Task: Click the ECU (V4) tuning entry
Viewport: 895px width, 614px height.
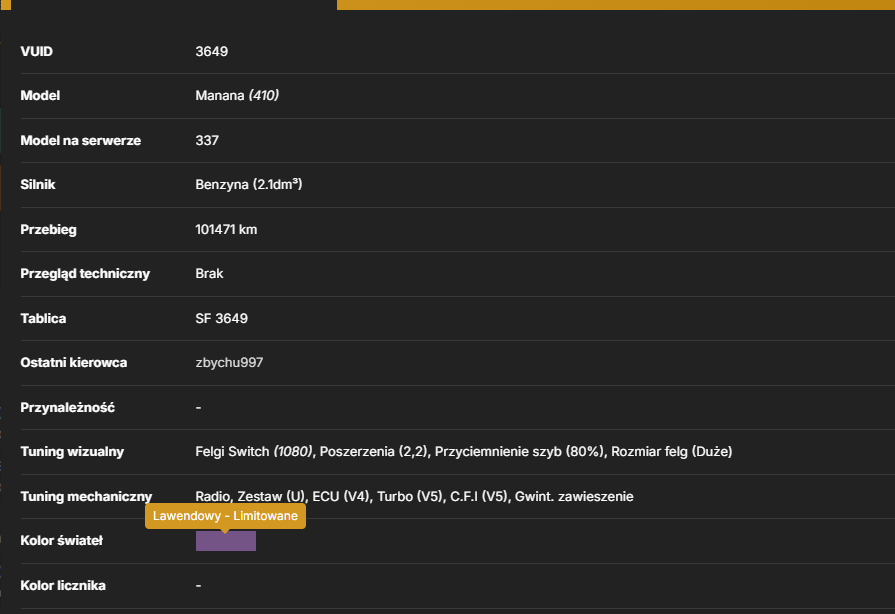Action: [x=341, y=496]
